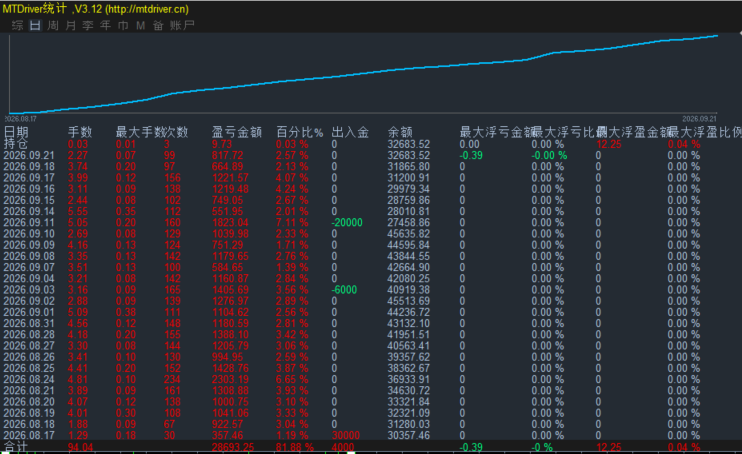Select the 年 yearly tab
Viewport: 742px width, 454px height.
(106, 25)
